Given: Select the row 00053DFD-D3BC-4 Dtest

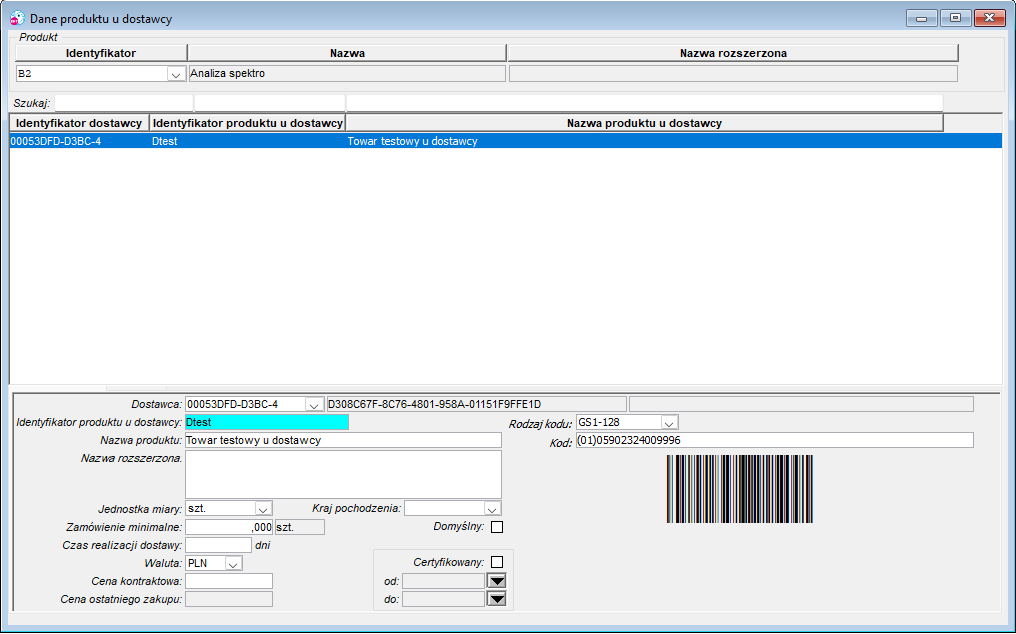Looking at the screenshot, I should (x=505, y=141).
